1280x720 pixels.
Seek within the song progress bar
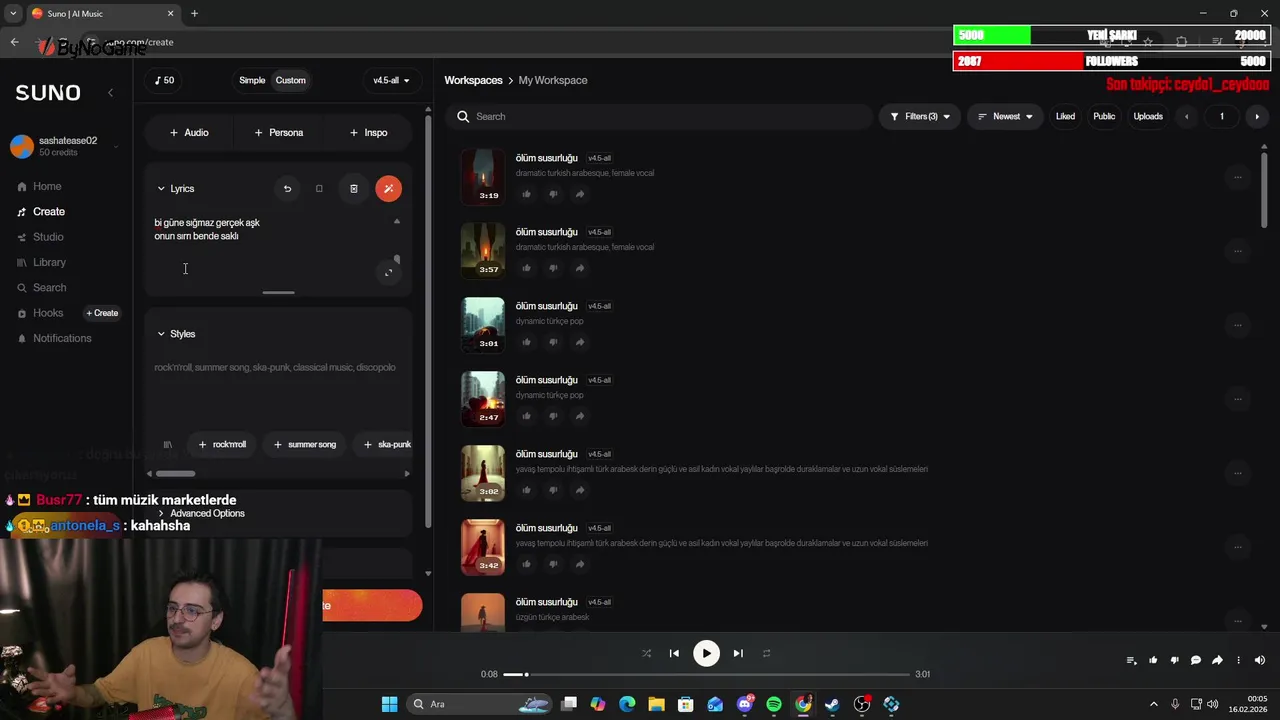coord(707,674)
